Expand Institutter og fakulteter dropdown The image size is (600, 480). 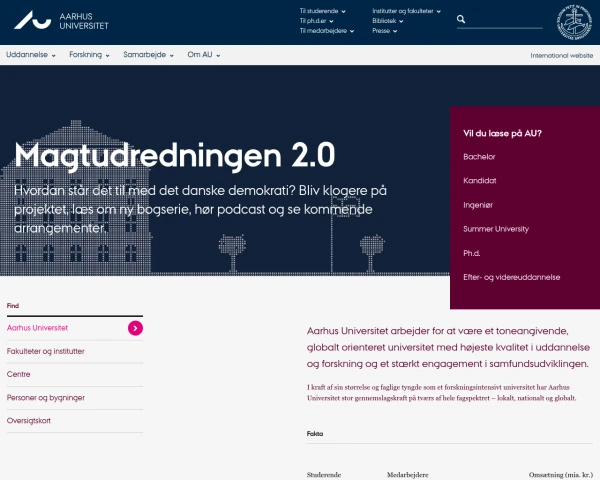coord(406,11)
